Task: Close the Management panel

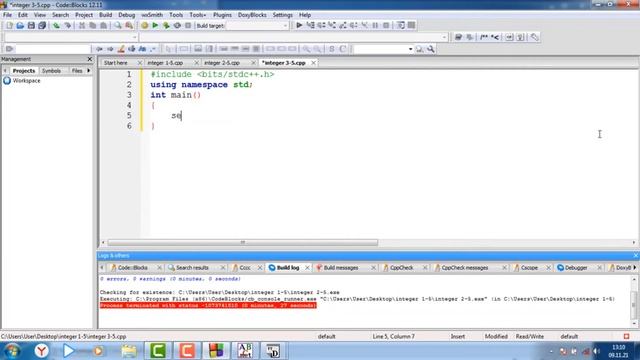Action: [90, 59]
